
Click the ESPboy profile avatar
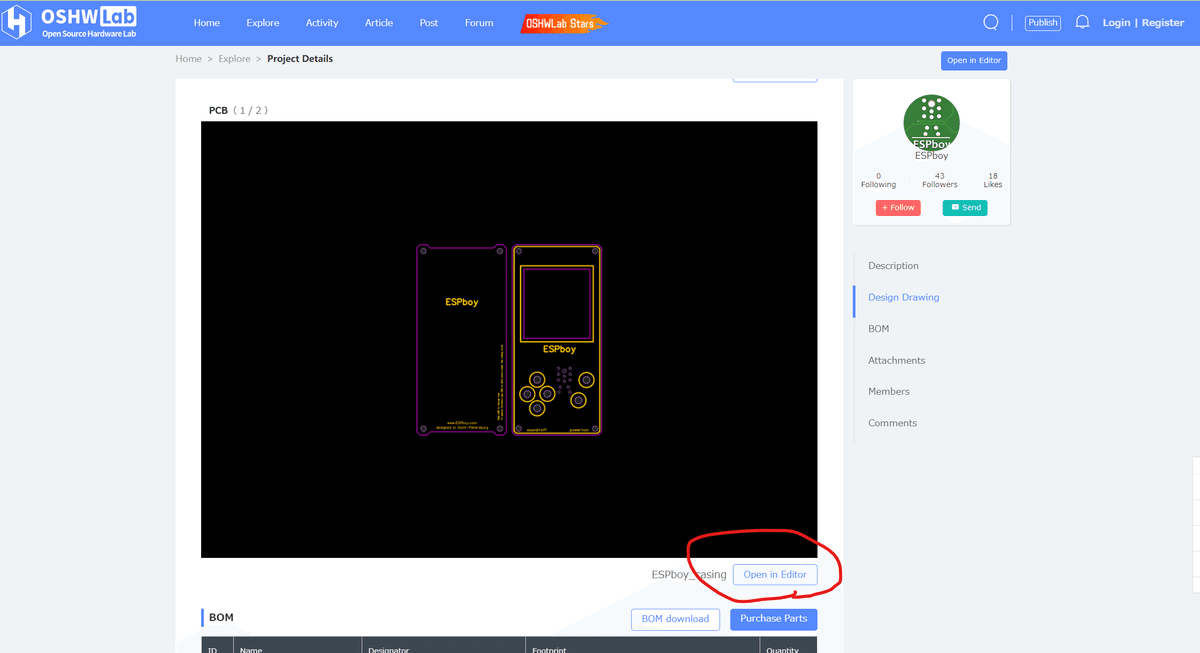pyautogui.click(x=931, y=124)
